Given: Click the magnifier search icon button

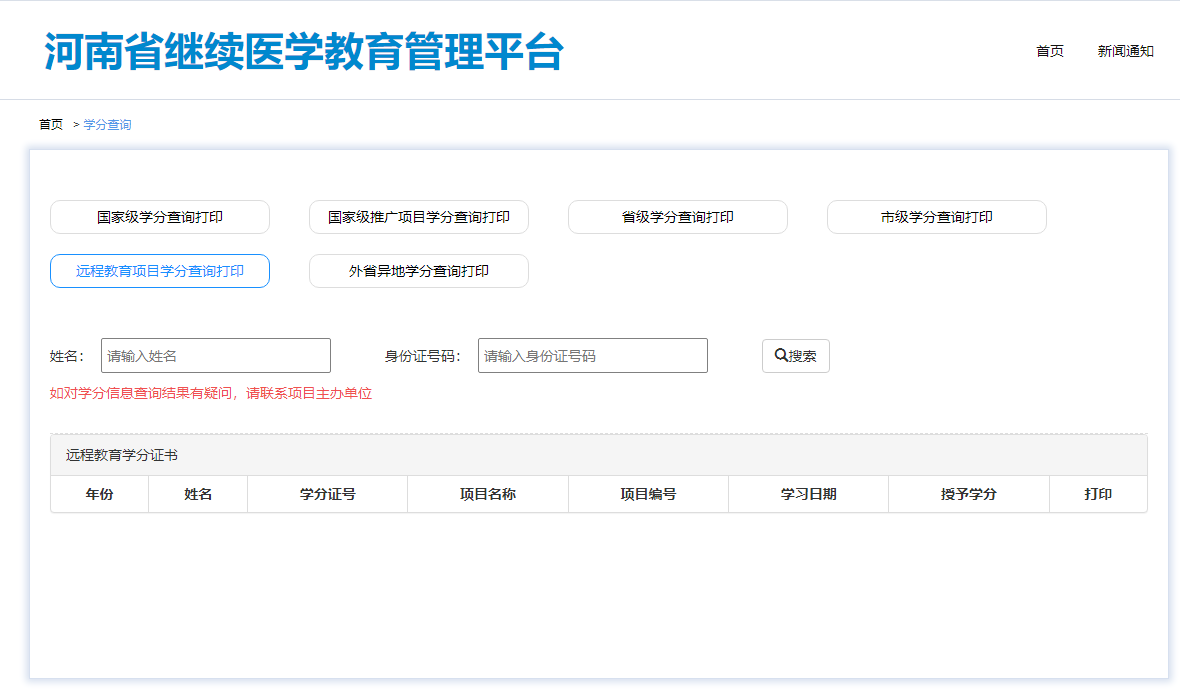Looking at the screenshot, I should click(x=795, y=356).
